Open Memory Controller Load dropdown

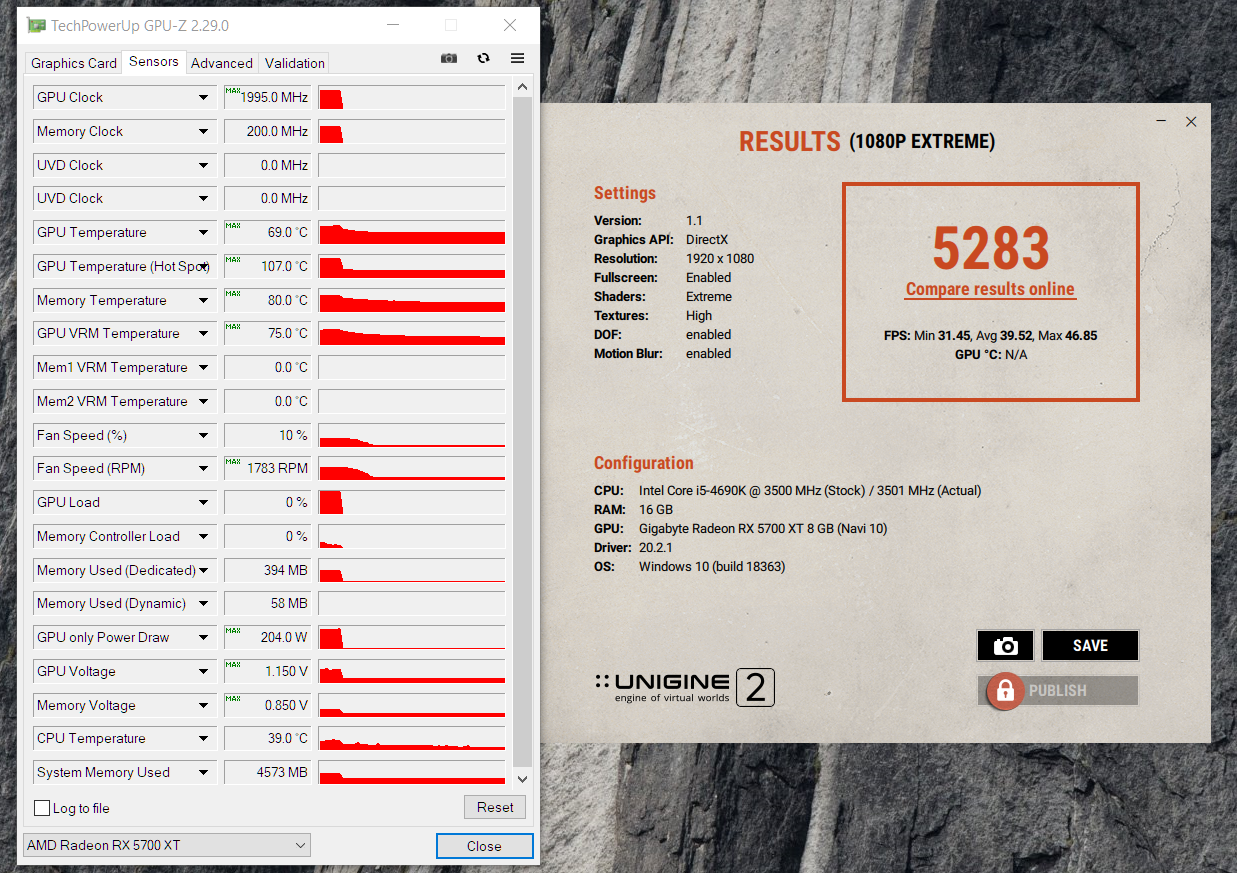click(204, 536)
